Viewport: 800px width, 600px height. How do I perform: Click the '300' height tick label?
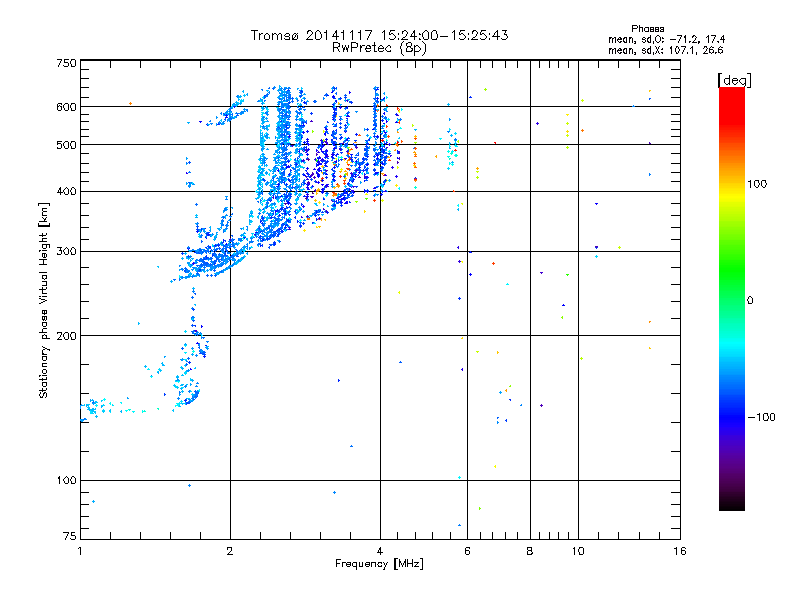coord(66,252)
